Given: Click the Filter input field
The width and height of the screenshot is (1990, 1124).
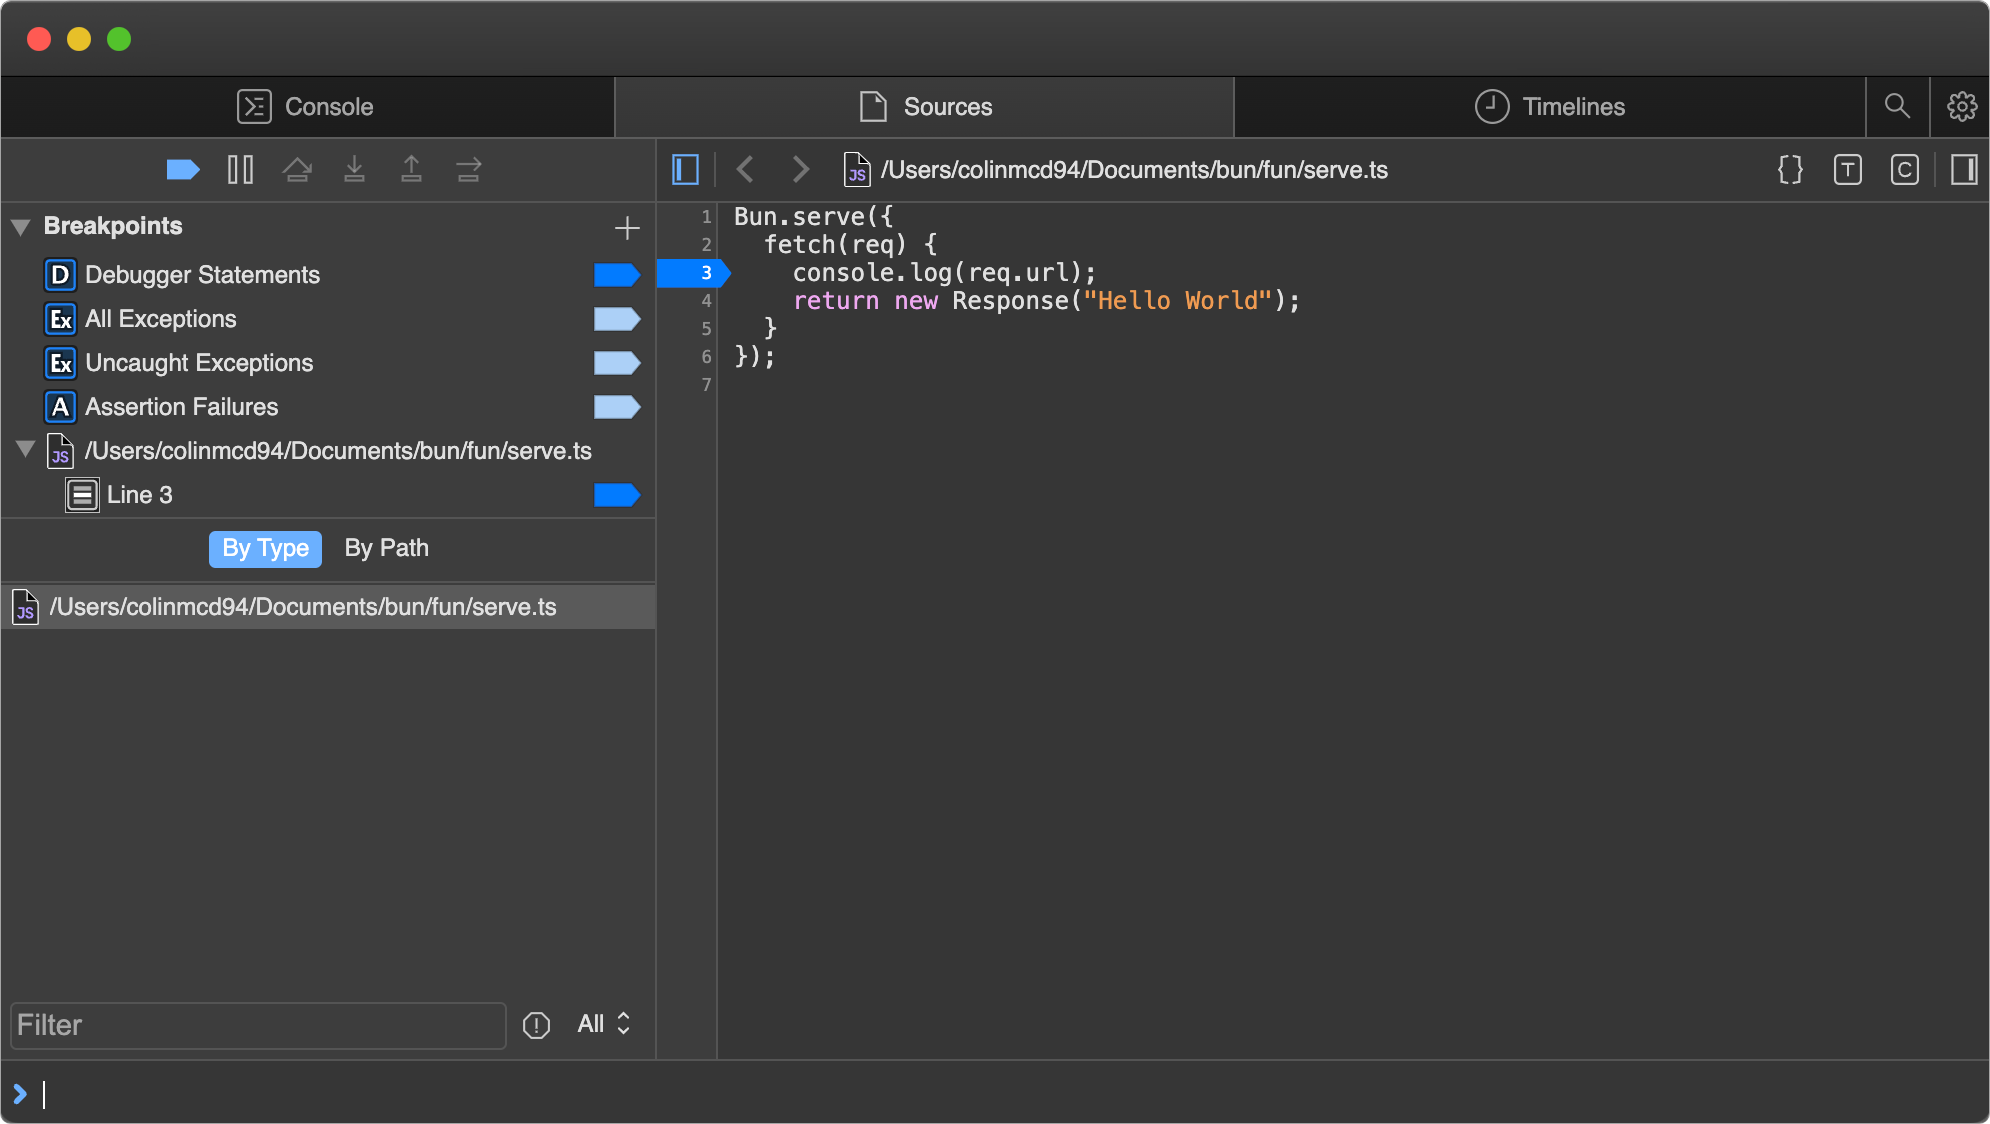Looking at the screenshot, I should coord(258,1025).
